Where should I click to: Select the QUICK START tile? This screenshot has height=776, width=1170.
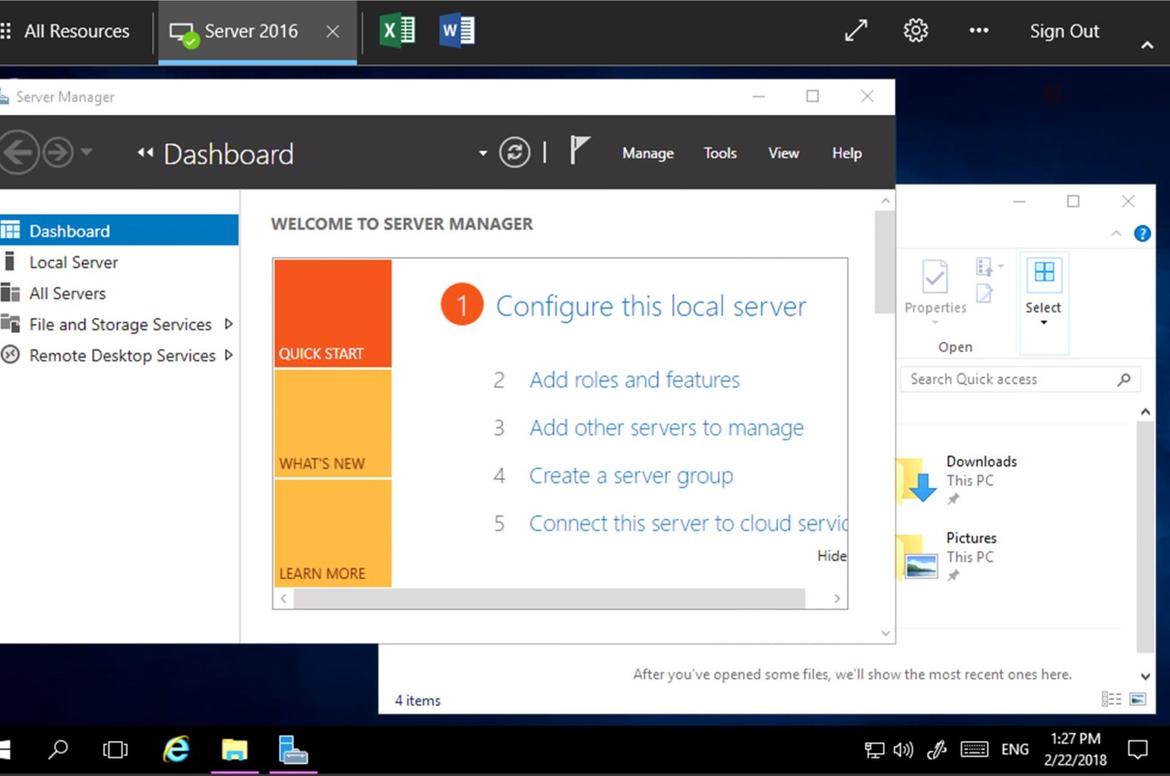point(332,313)
